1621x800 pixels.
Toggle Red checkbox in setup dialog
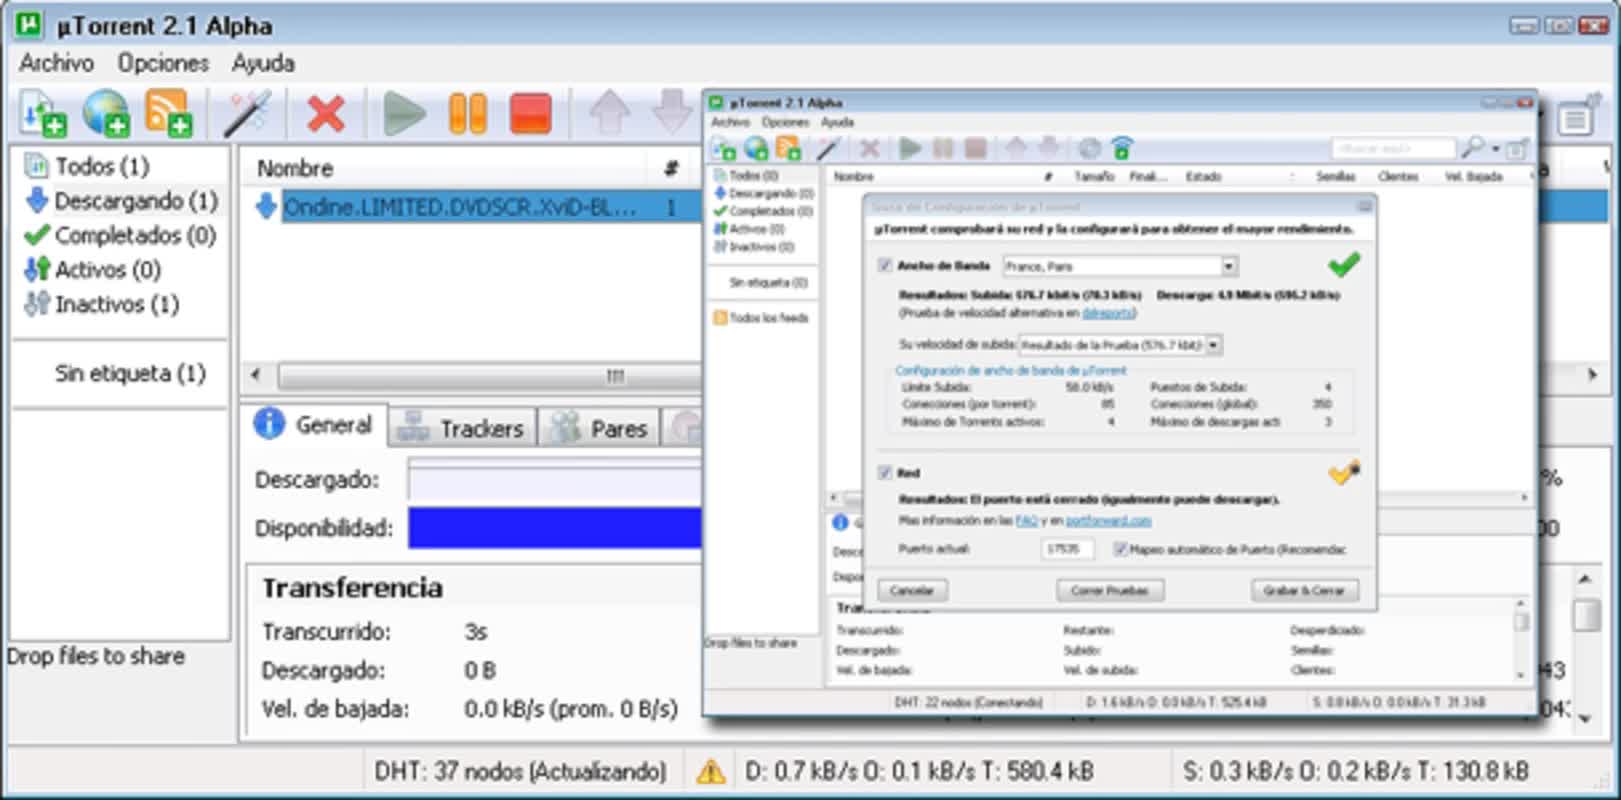(x=884, y=472)
